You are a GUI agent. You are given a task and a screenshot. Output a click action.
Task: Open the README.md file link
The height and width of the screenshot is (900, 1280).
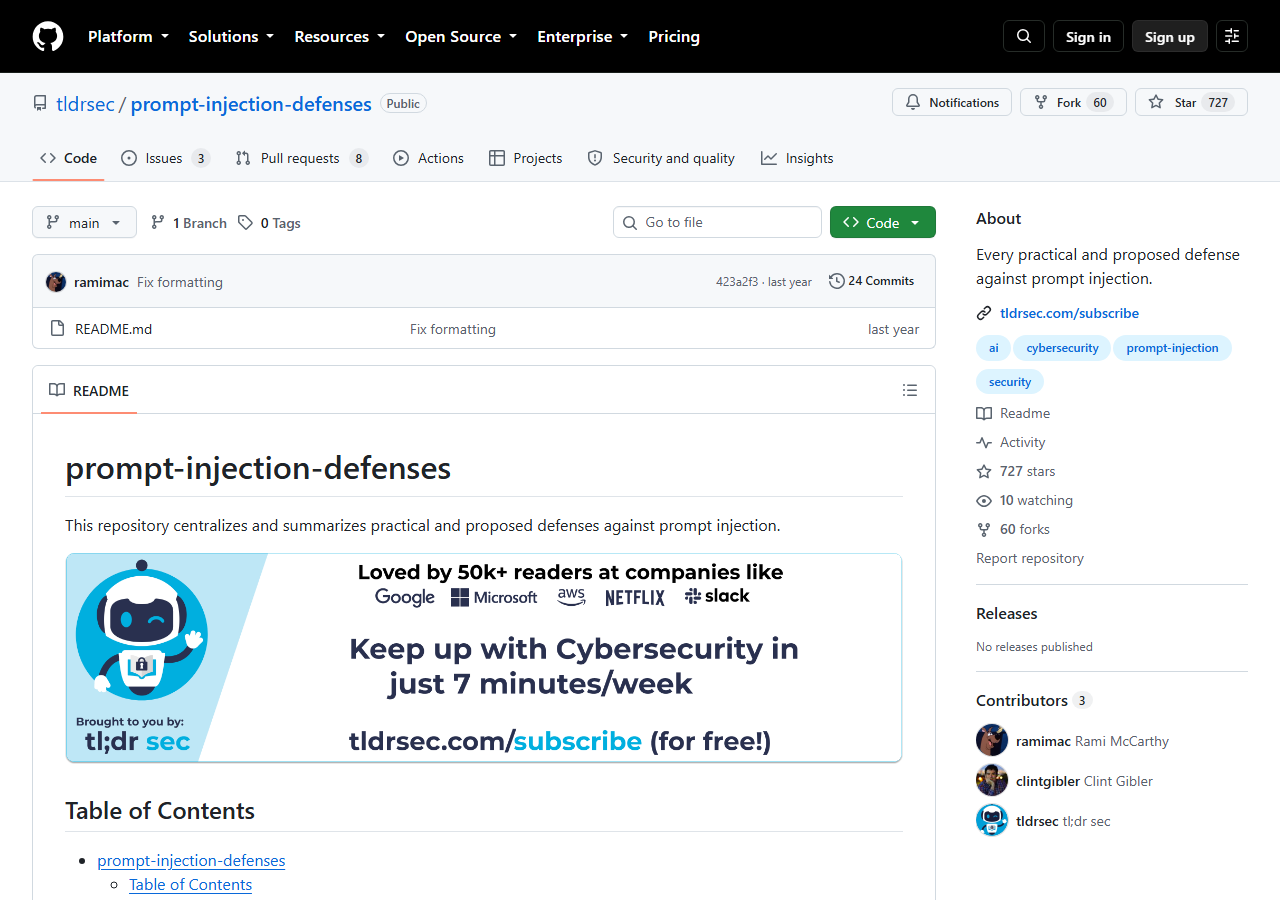click(114, 329)
